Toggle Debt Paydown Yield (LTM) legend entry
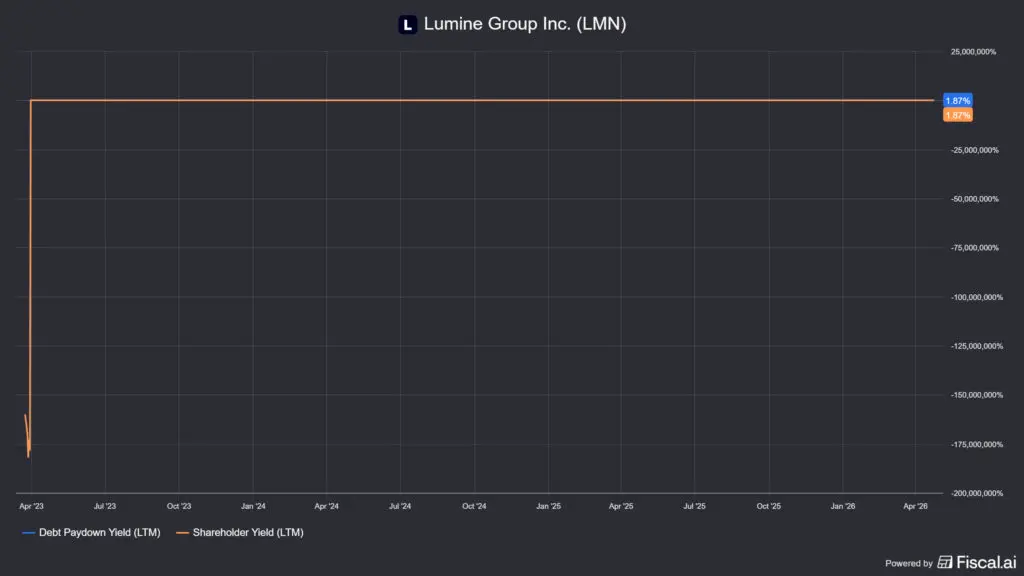 tap(91, 533)
